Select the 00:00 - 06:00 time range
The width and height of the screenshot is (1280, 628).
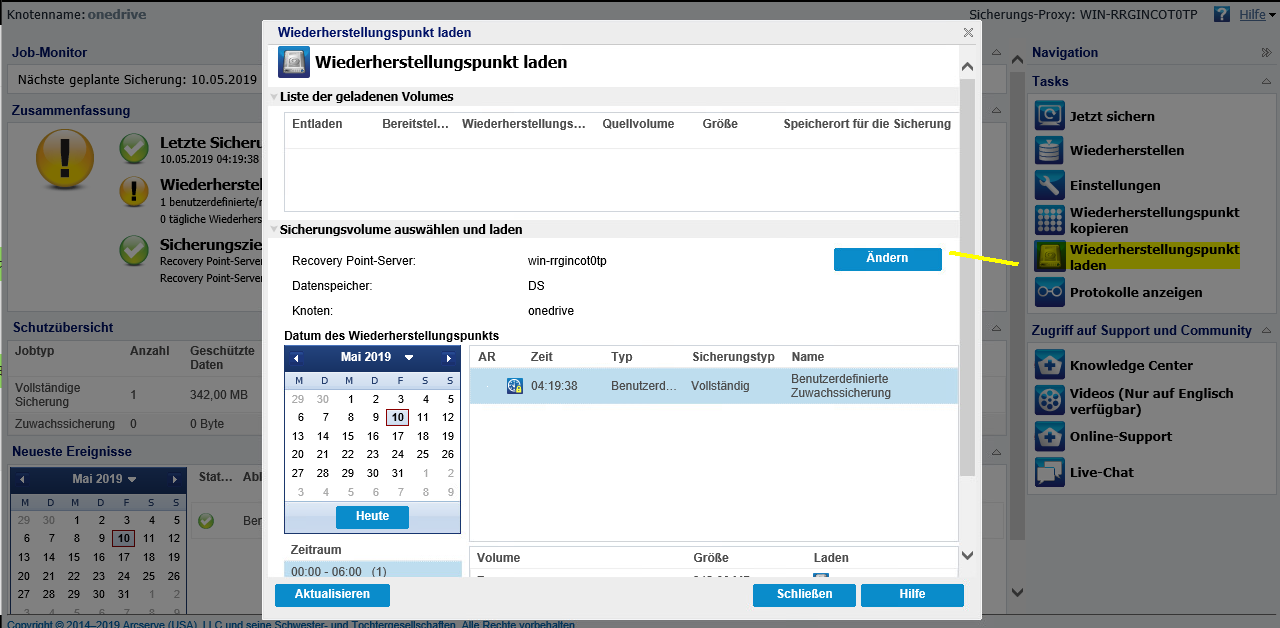click(x=373, y=572)
